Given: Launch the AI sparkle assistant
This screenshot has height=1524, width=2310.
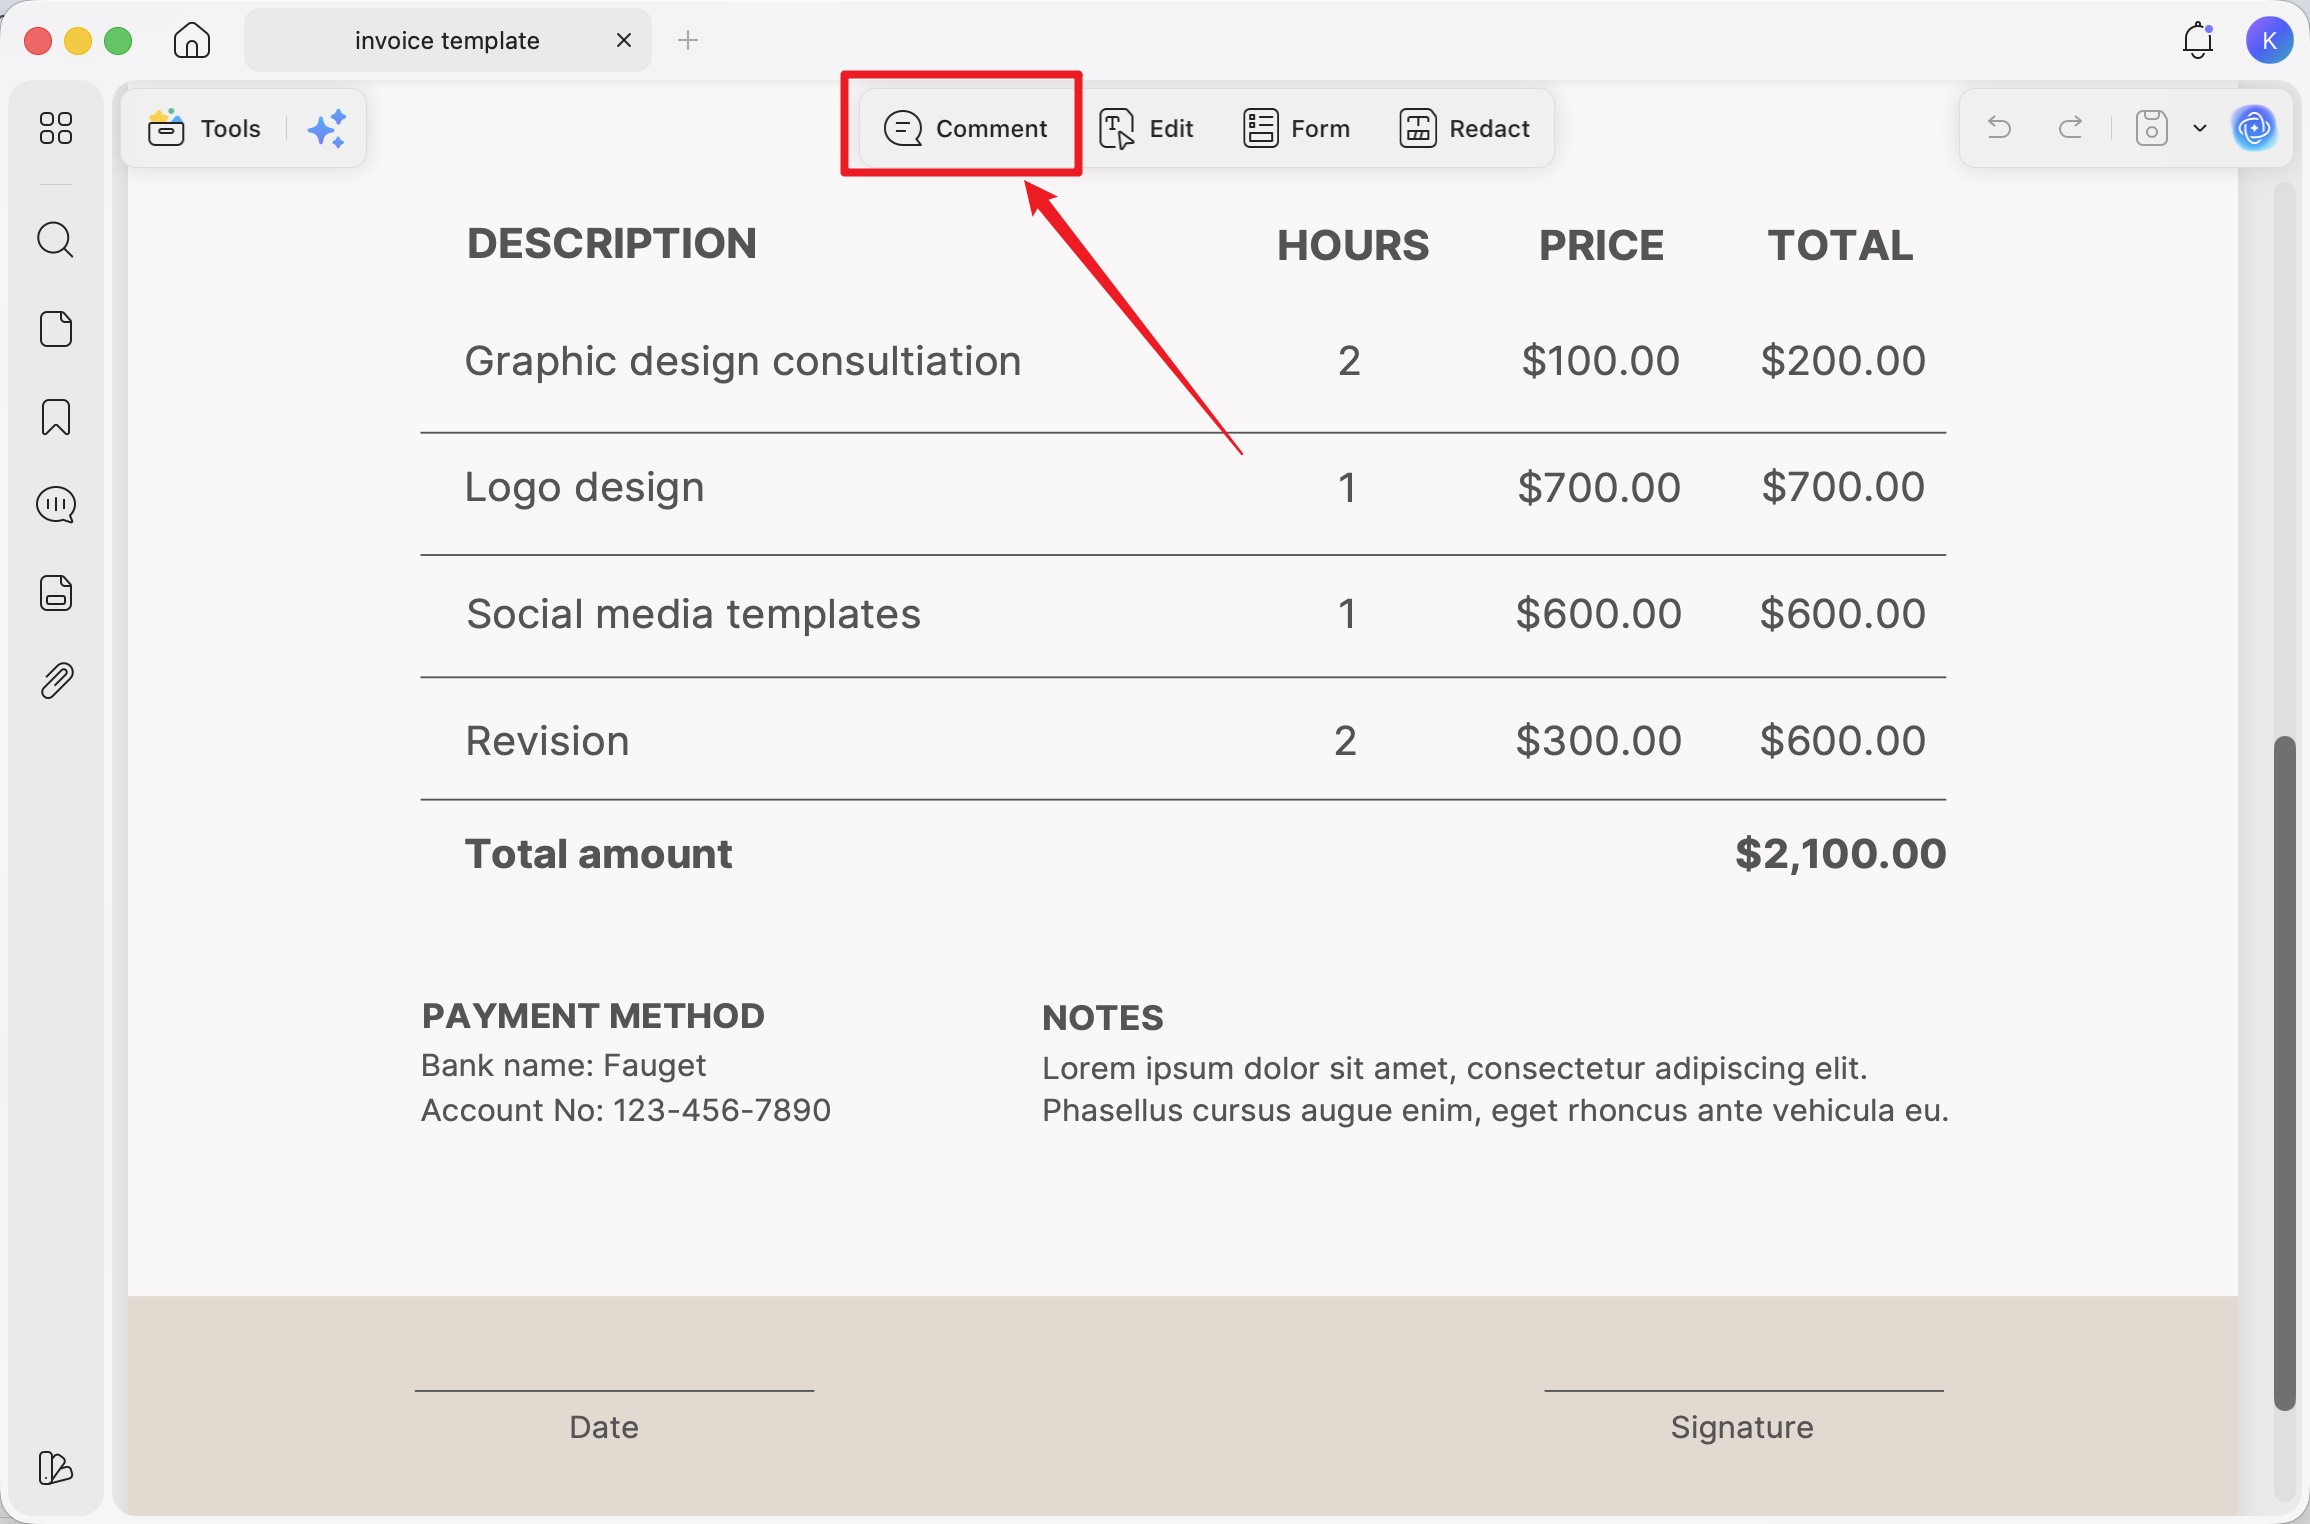Looking at the screenshot, I should 326,128.
